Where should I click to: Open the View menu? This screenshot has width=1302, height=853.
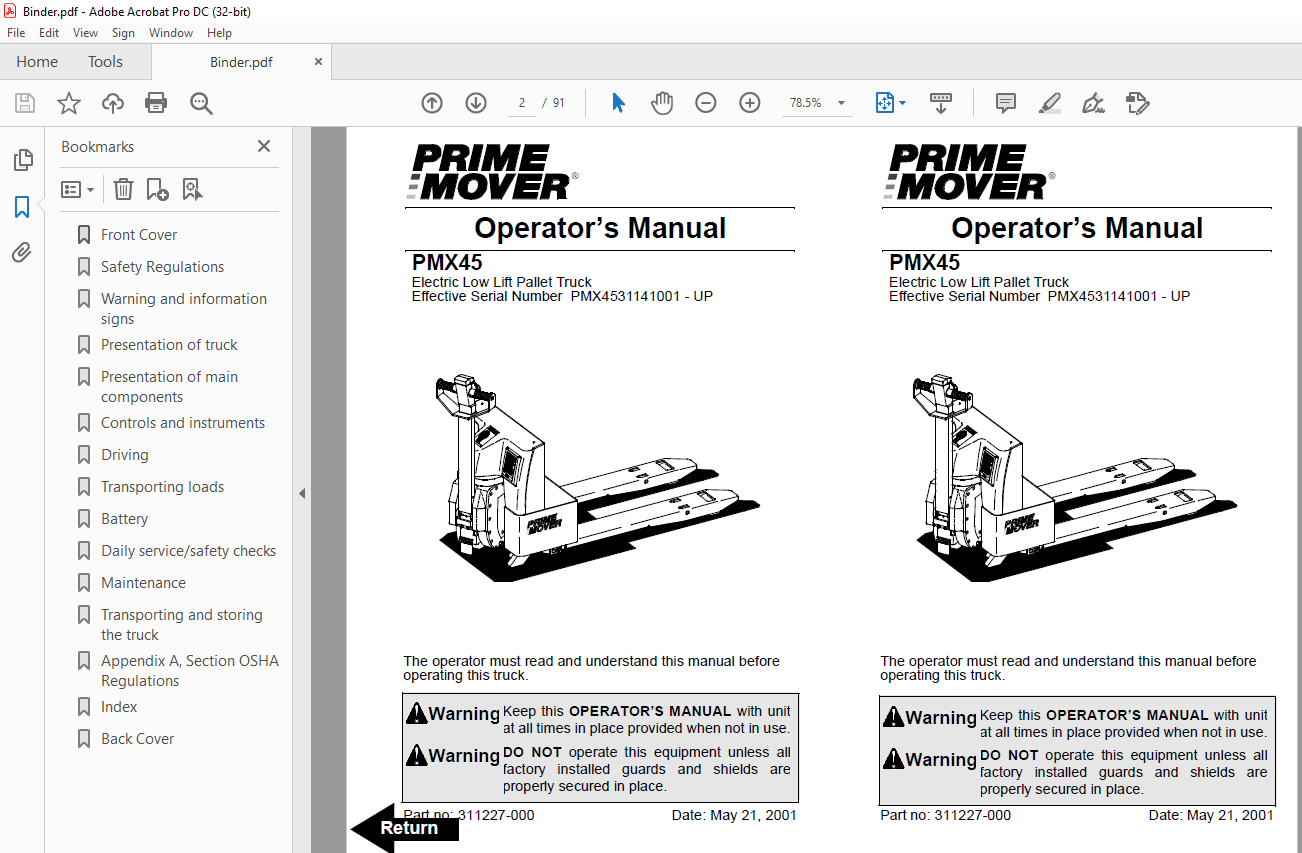(x=86, y=33)
